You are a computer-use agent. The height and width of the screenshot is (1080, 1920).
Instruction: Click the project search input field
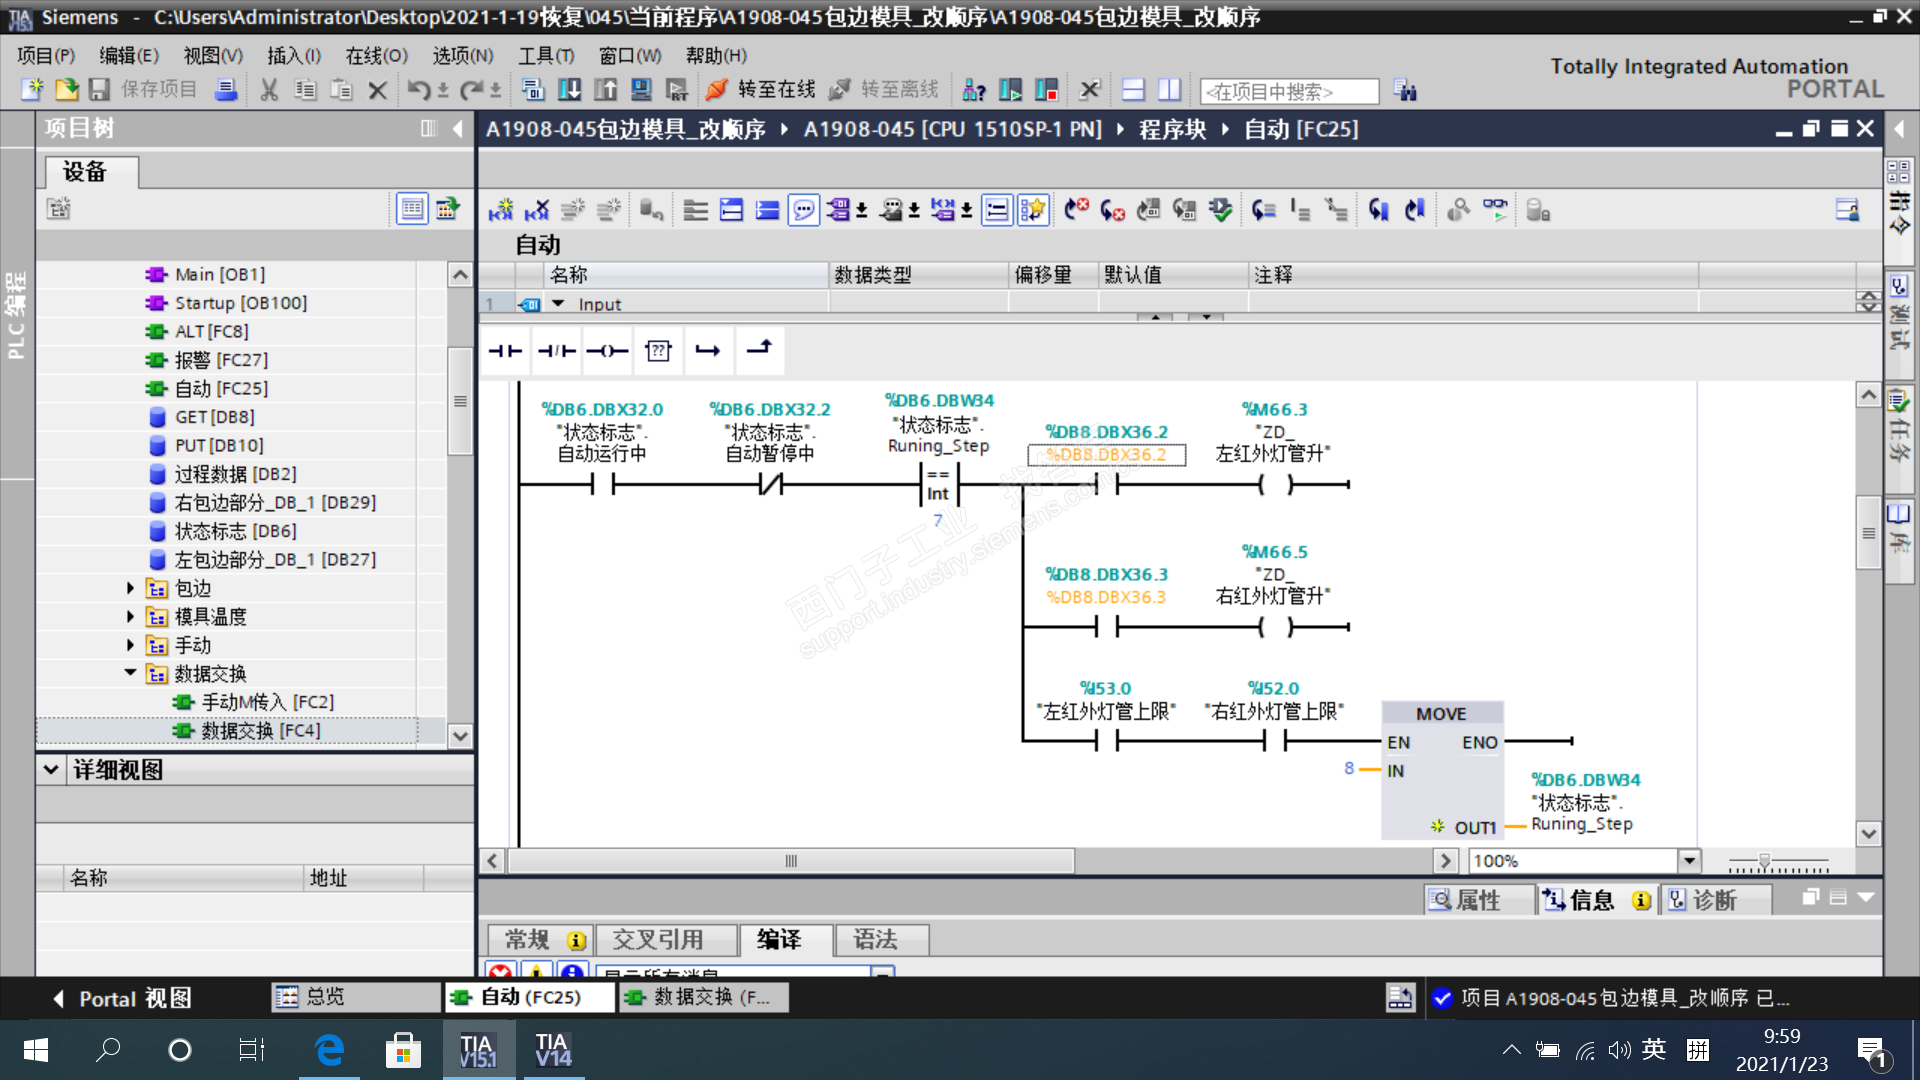1288,92
